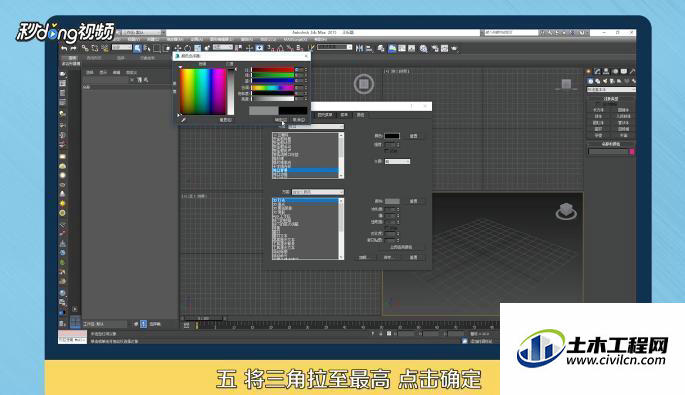This screenshot has height=395, width=685.
Task: Open the 编辑 menu in Scene Explorer
Action: pos(117,72)
